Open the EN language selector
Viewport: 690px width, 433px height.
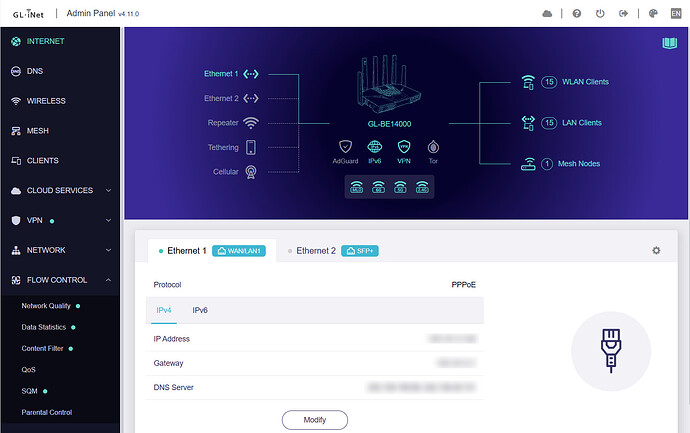676,14
